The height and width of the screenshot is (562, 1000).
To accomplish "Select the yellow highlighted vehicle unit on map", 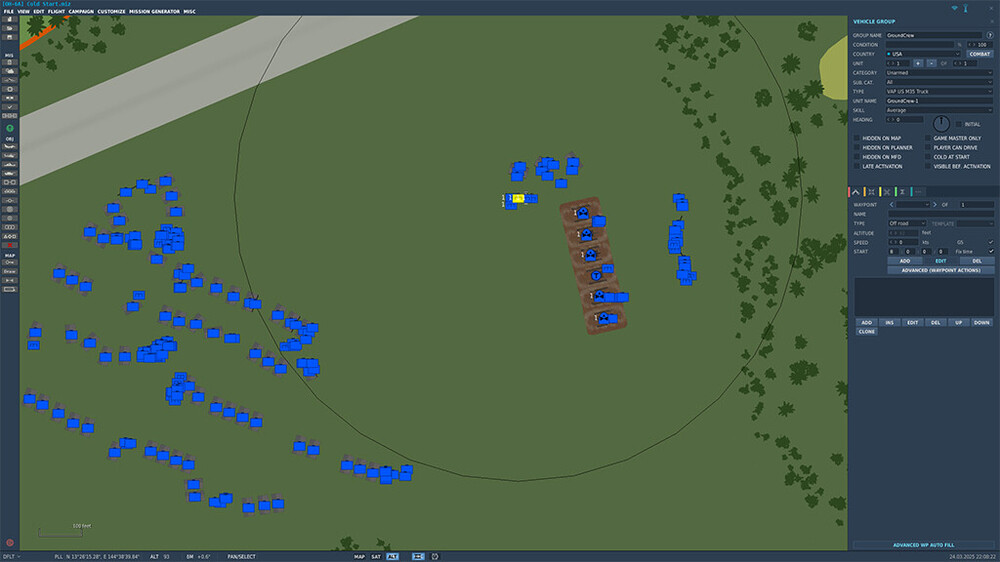I will 518,198.
